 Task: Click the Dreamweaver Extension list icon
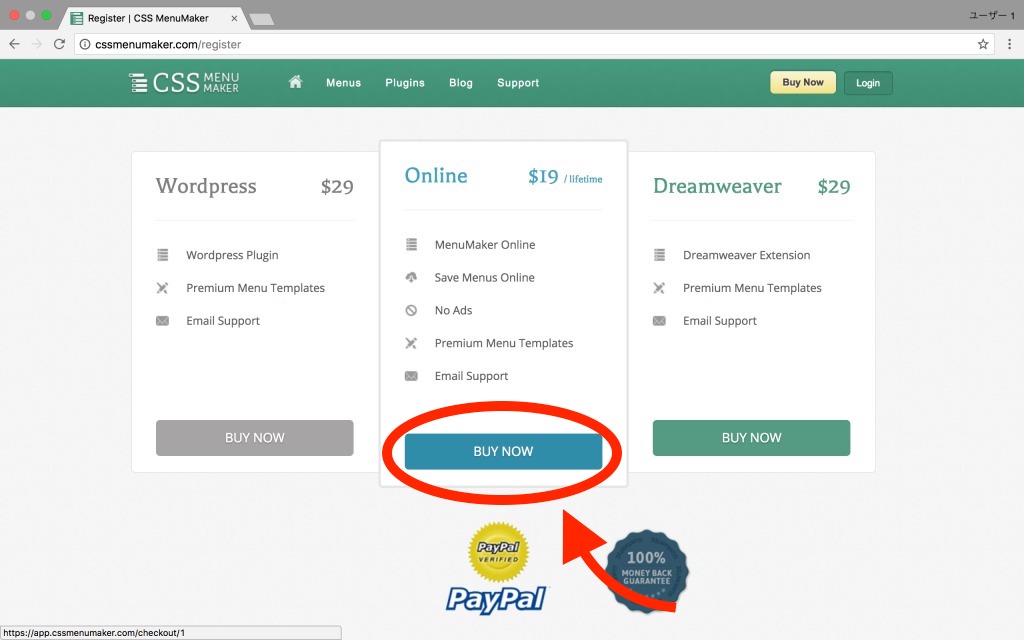pyautogui.click(x=660, y=255)
